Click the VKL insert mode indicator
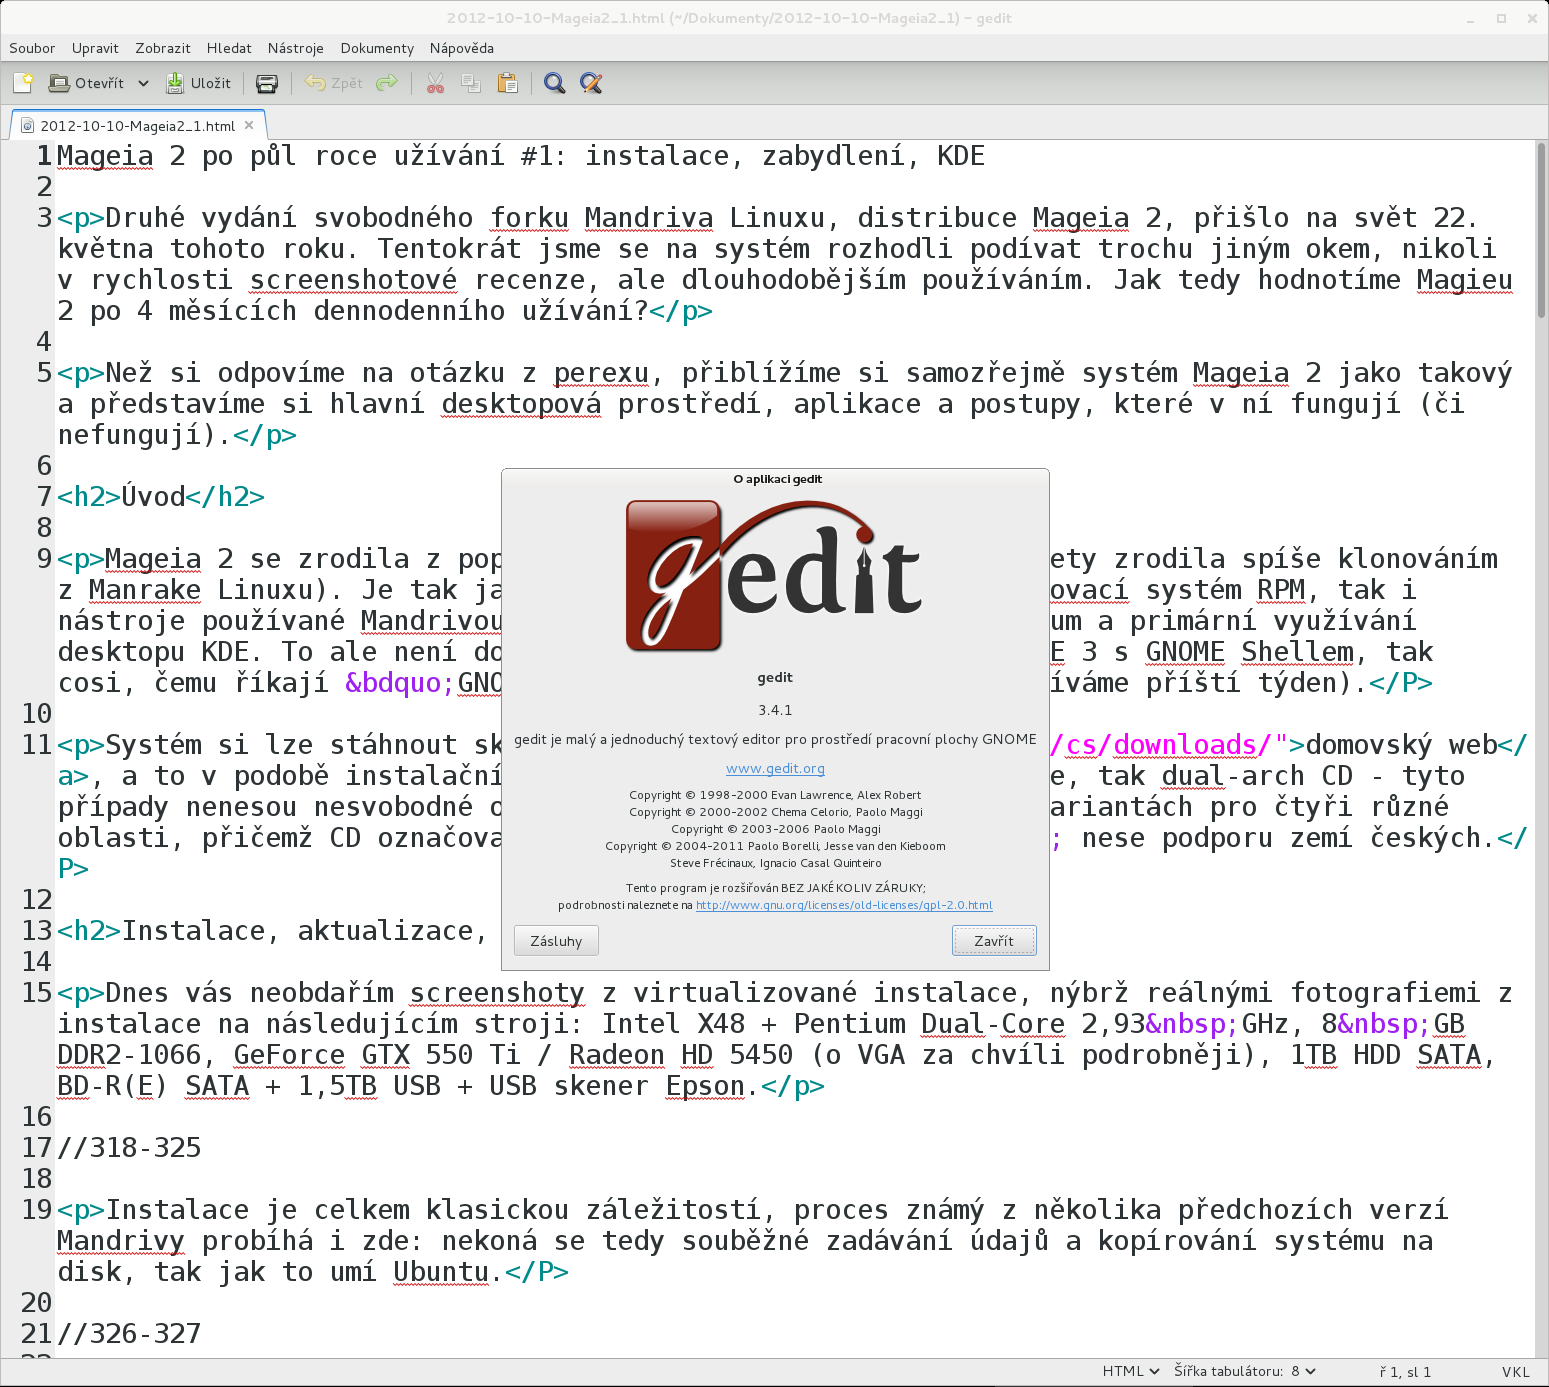The image size is (1549, 1387). click(1515, 1372)
